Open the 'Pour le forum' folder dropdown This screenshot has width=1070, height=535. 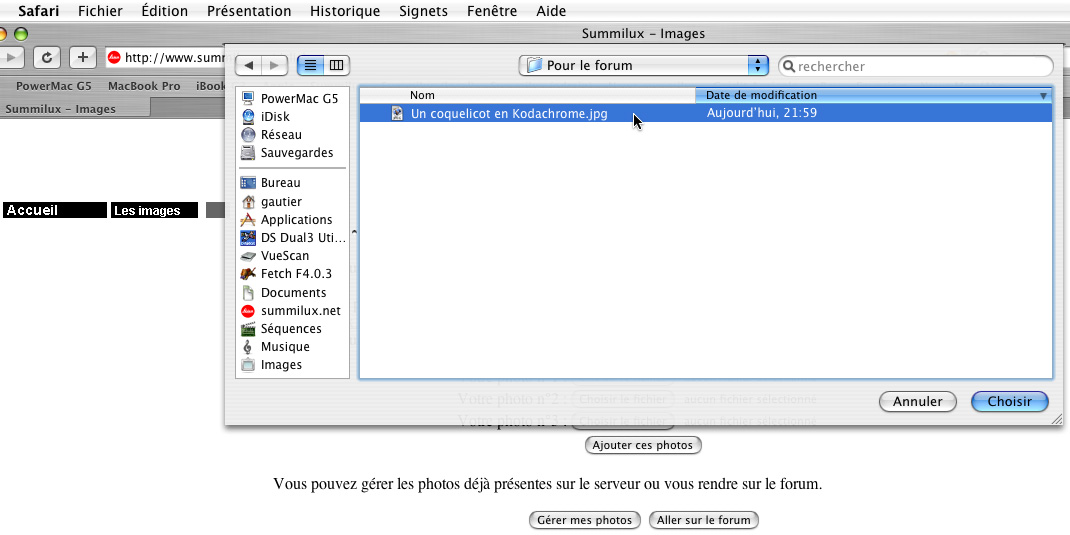(x=643, y=66)
